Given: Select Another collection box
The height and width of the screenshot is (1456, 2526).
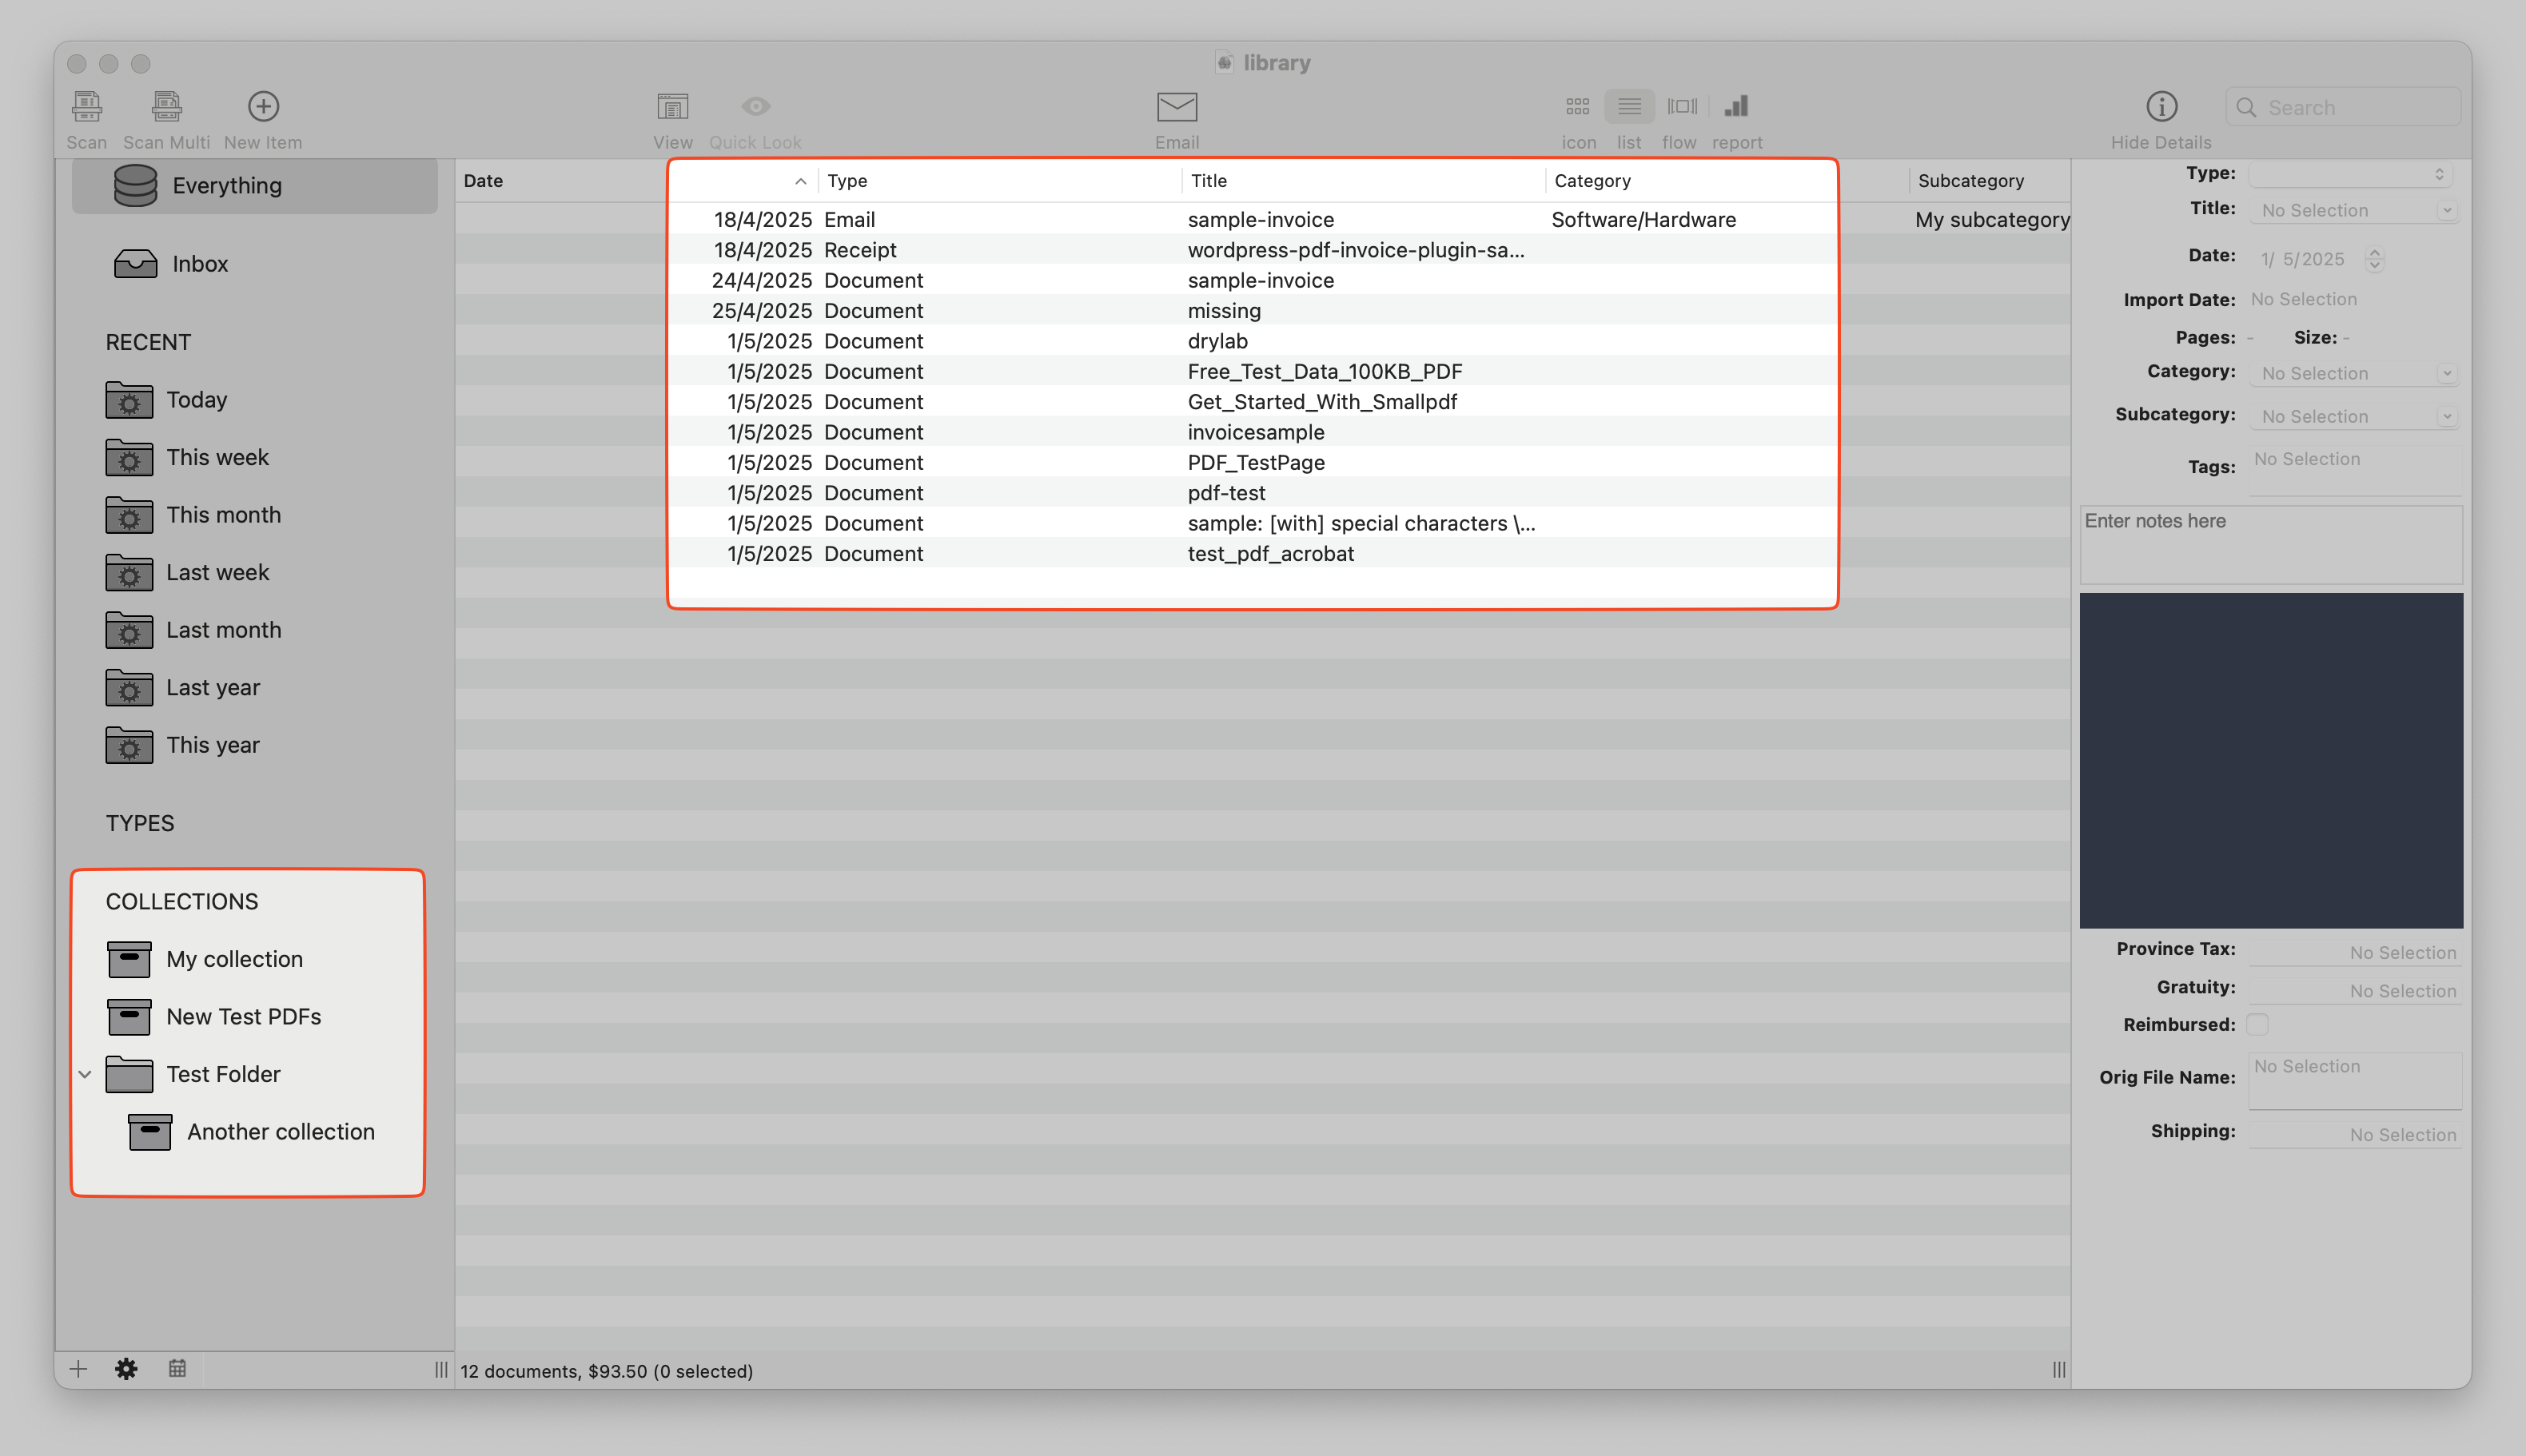Looking at the screenshot, I should 150,1132.
